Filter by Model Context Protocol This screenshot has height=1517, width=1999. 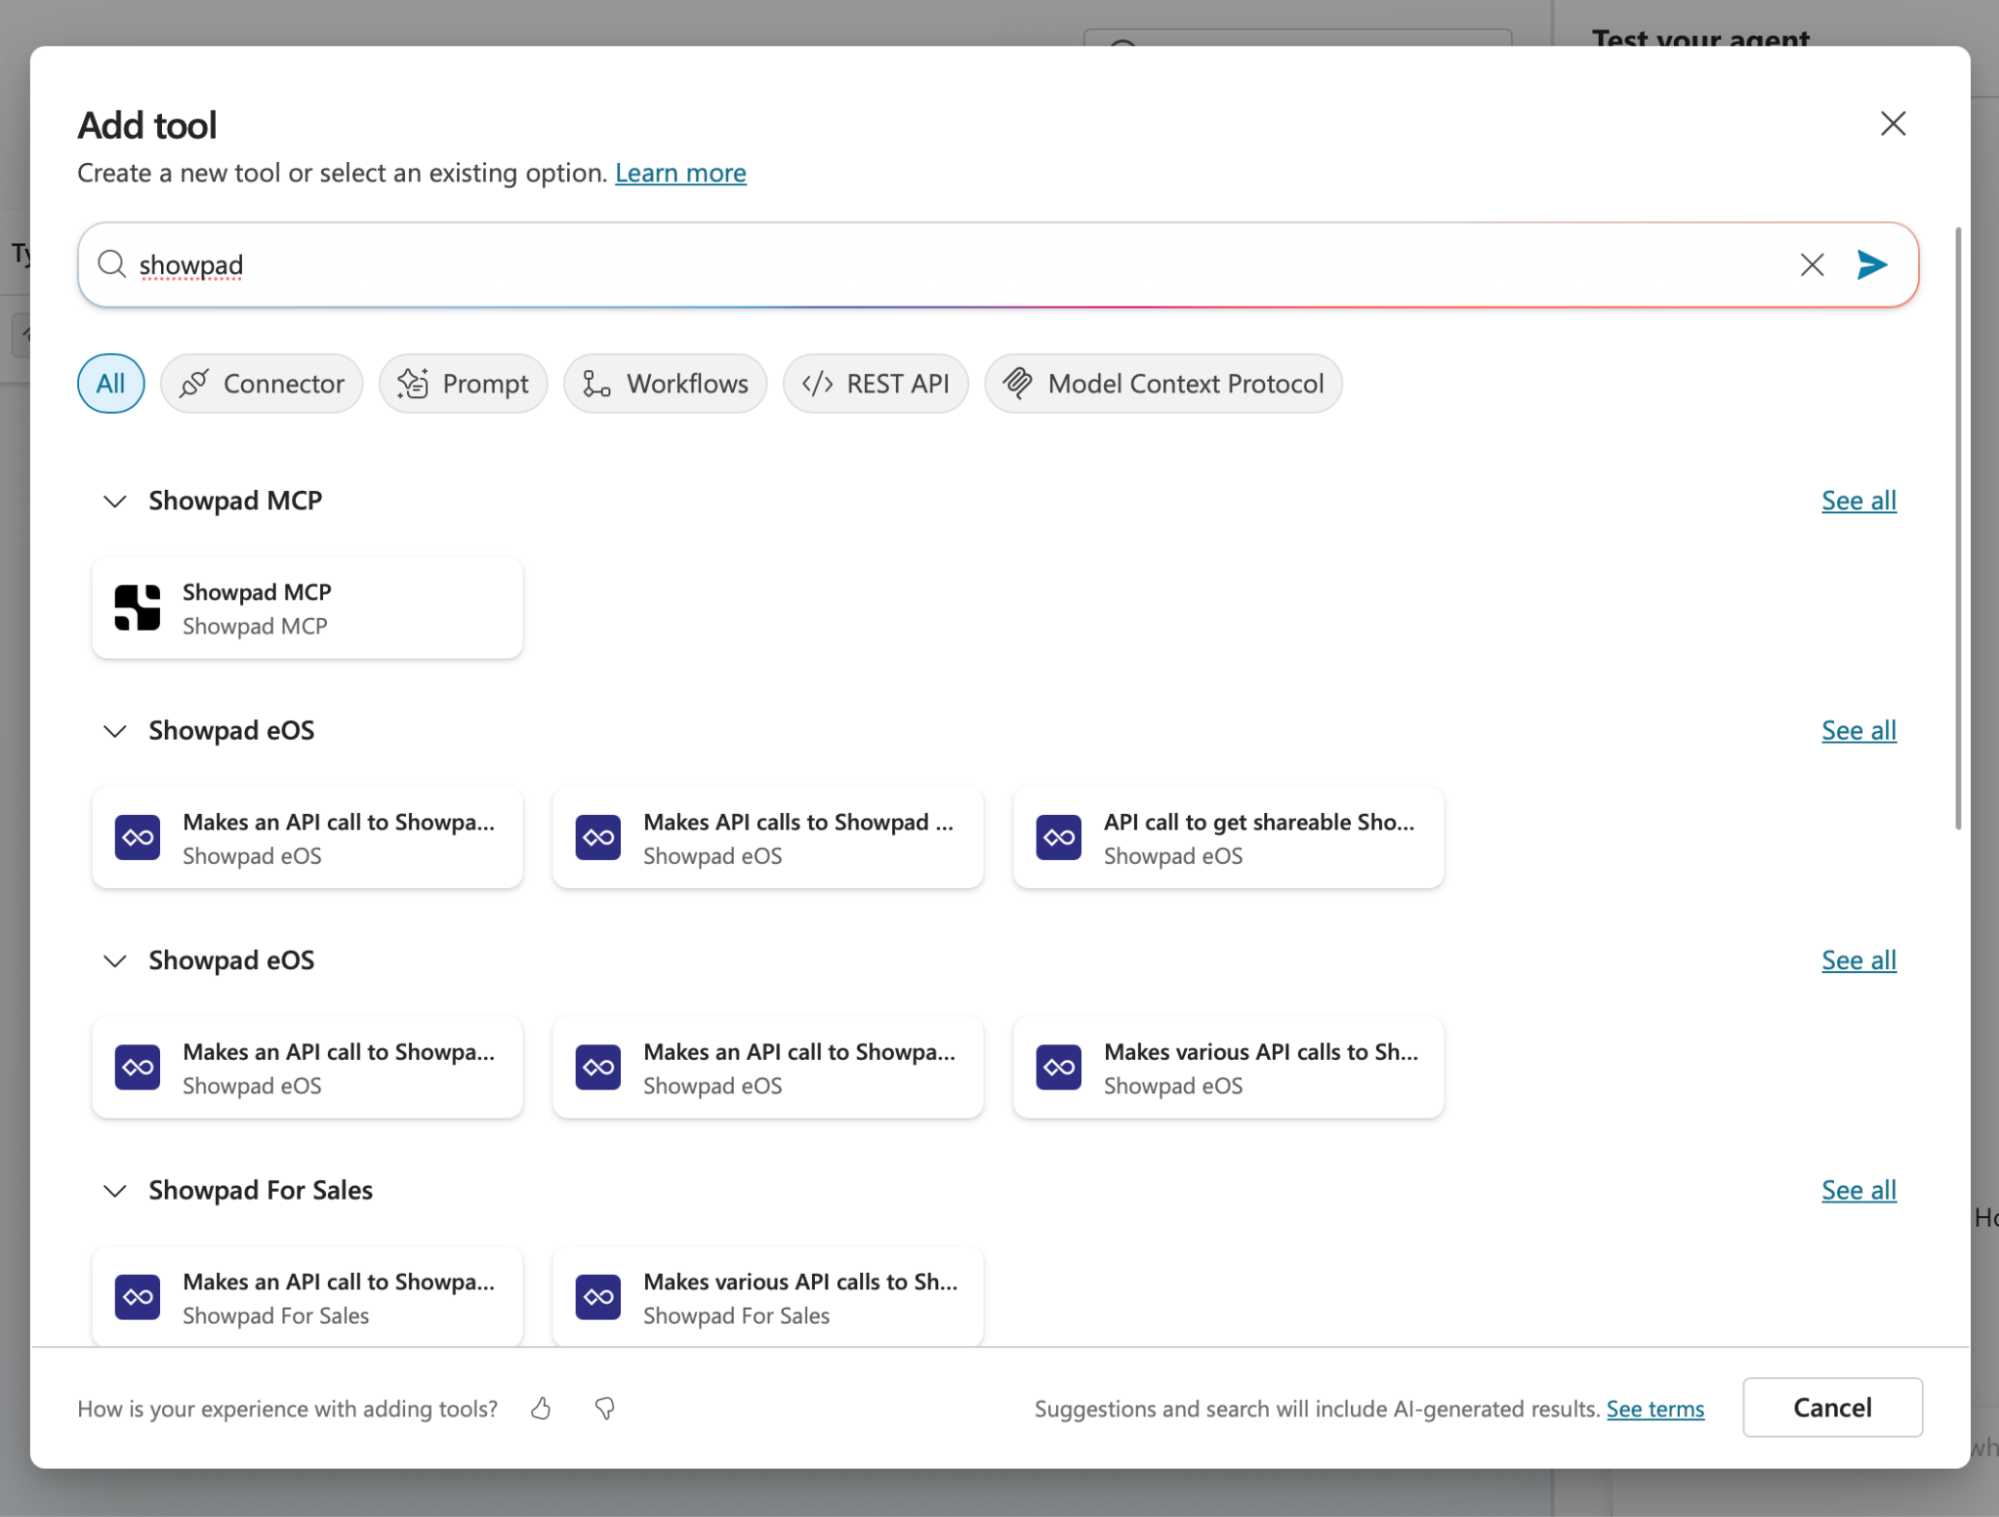pyautogui.click(x=1164, y=383)
